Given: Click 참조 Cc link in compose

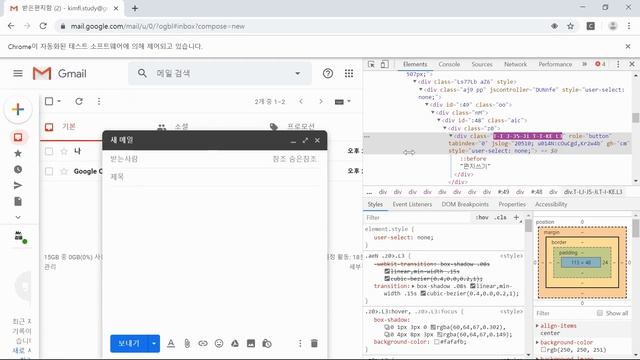Looking at the screenshot, I should (279, 159).
